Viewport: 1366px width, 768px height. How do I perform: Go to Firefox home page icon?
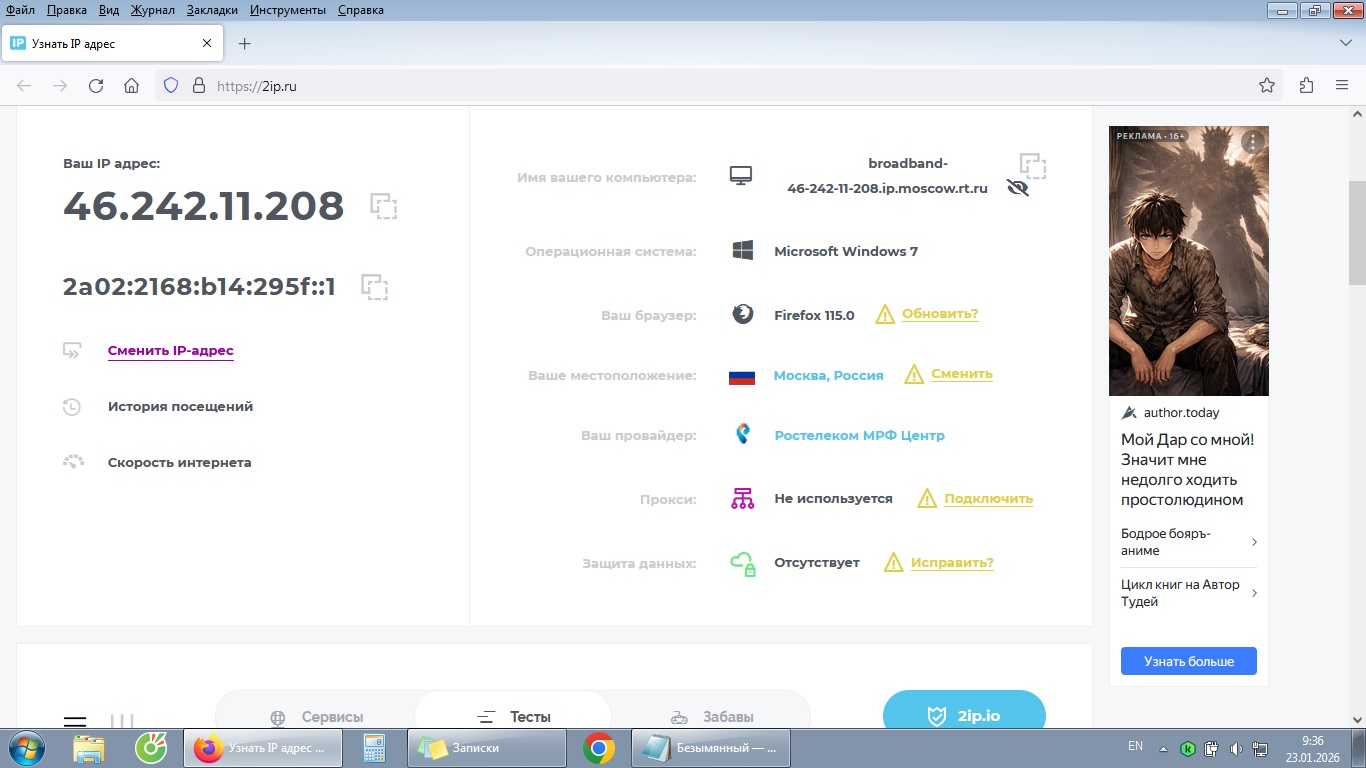(131, 86)
